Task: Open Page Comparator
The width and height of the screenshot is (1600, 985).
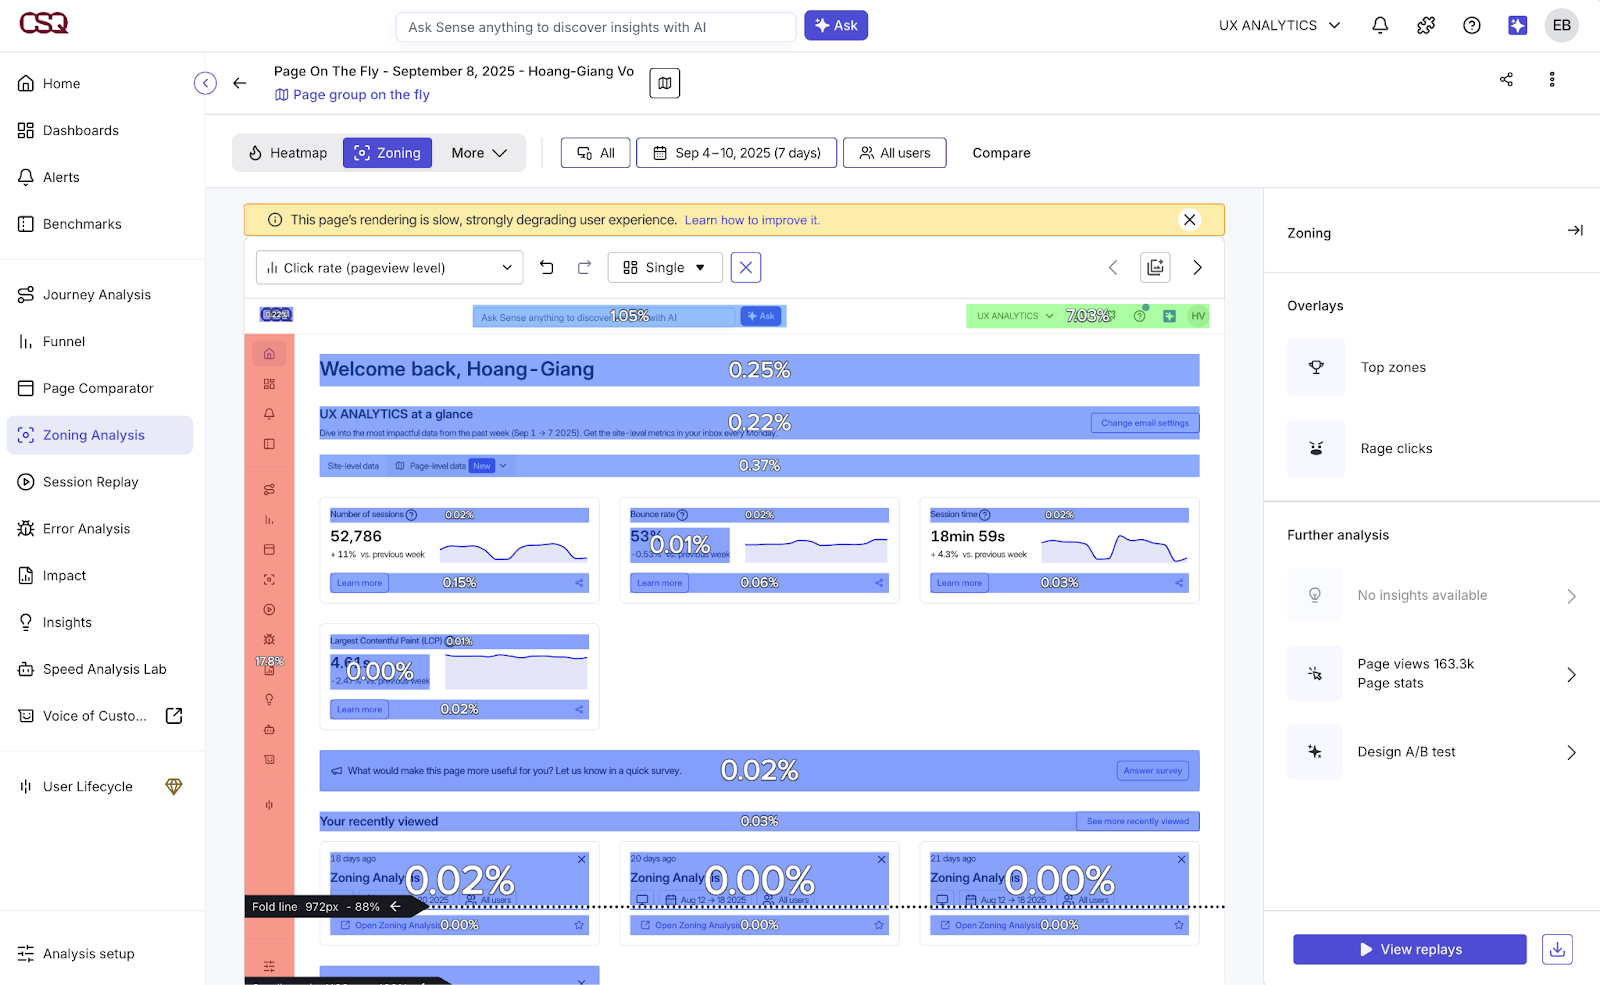Action: click(100, 389)
